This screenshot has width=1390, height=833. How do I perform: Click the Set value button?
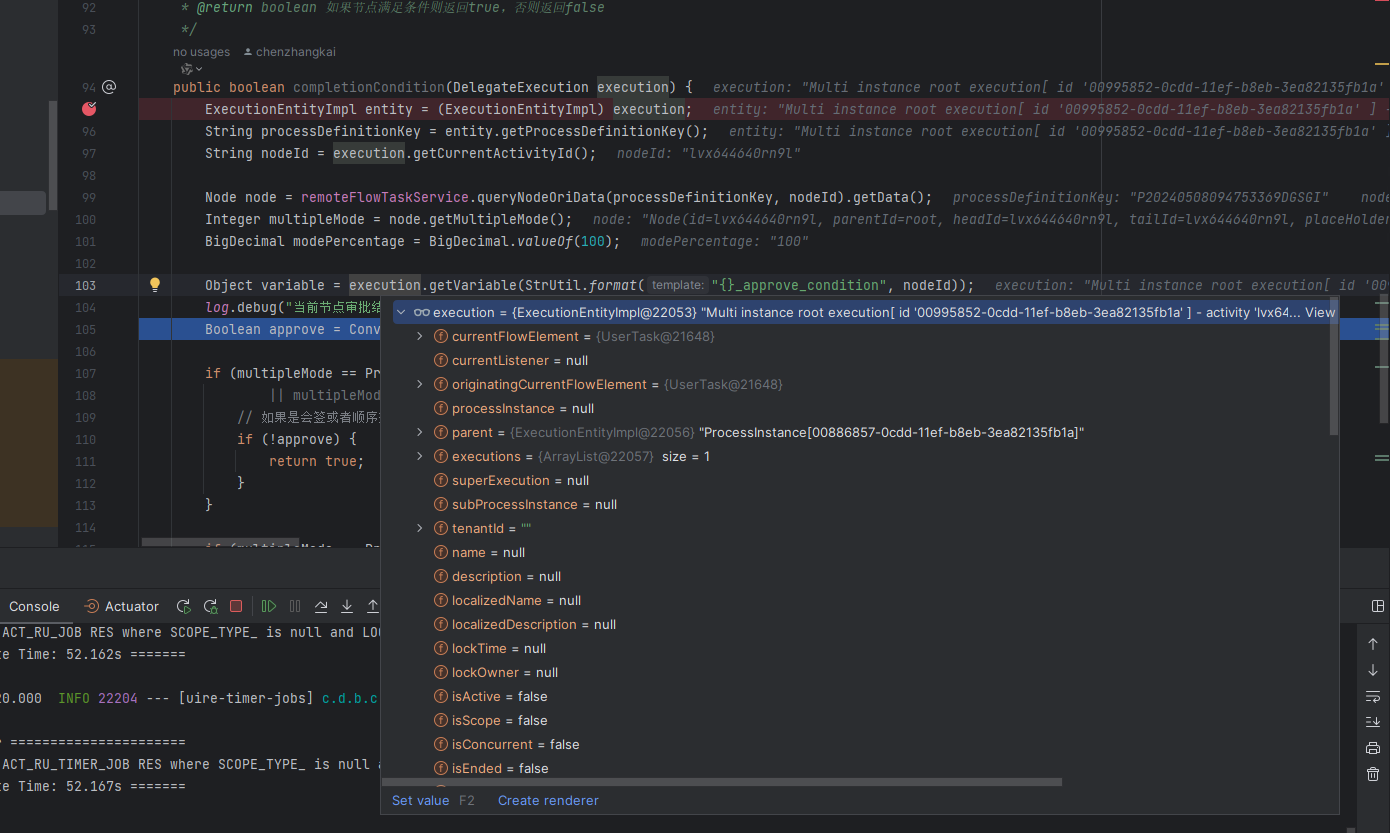pos(420,800)
